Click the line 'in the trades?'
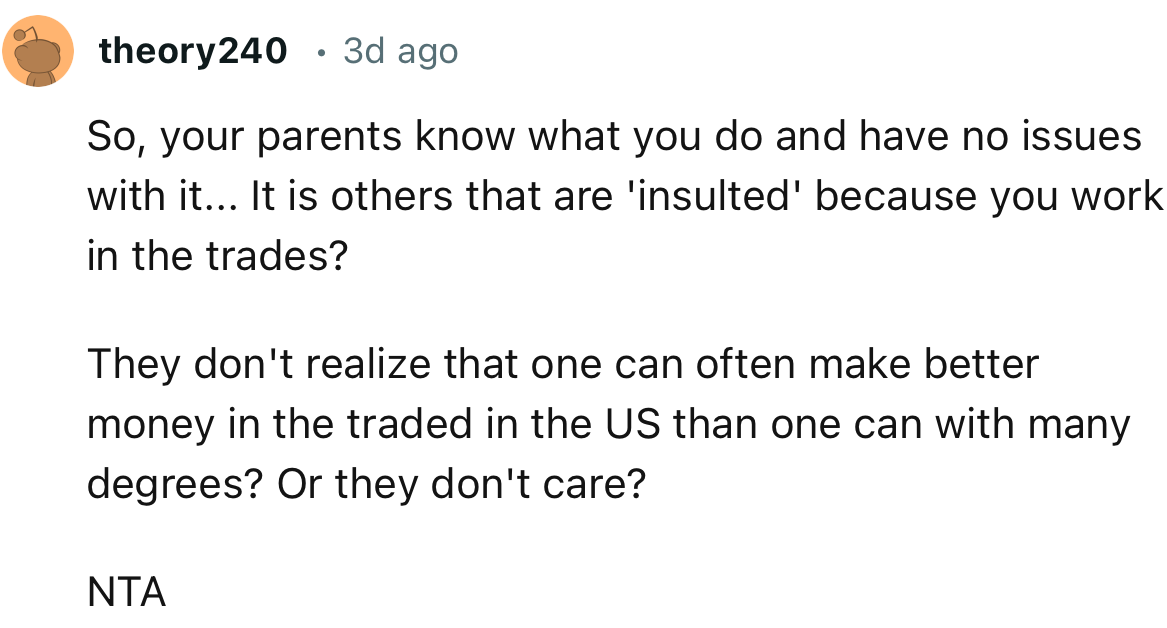1167x628 pixels. (217, 258)
